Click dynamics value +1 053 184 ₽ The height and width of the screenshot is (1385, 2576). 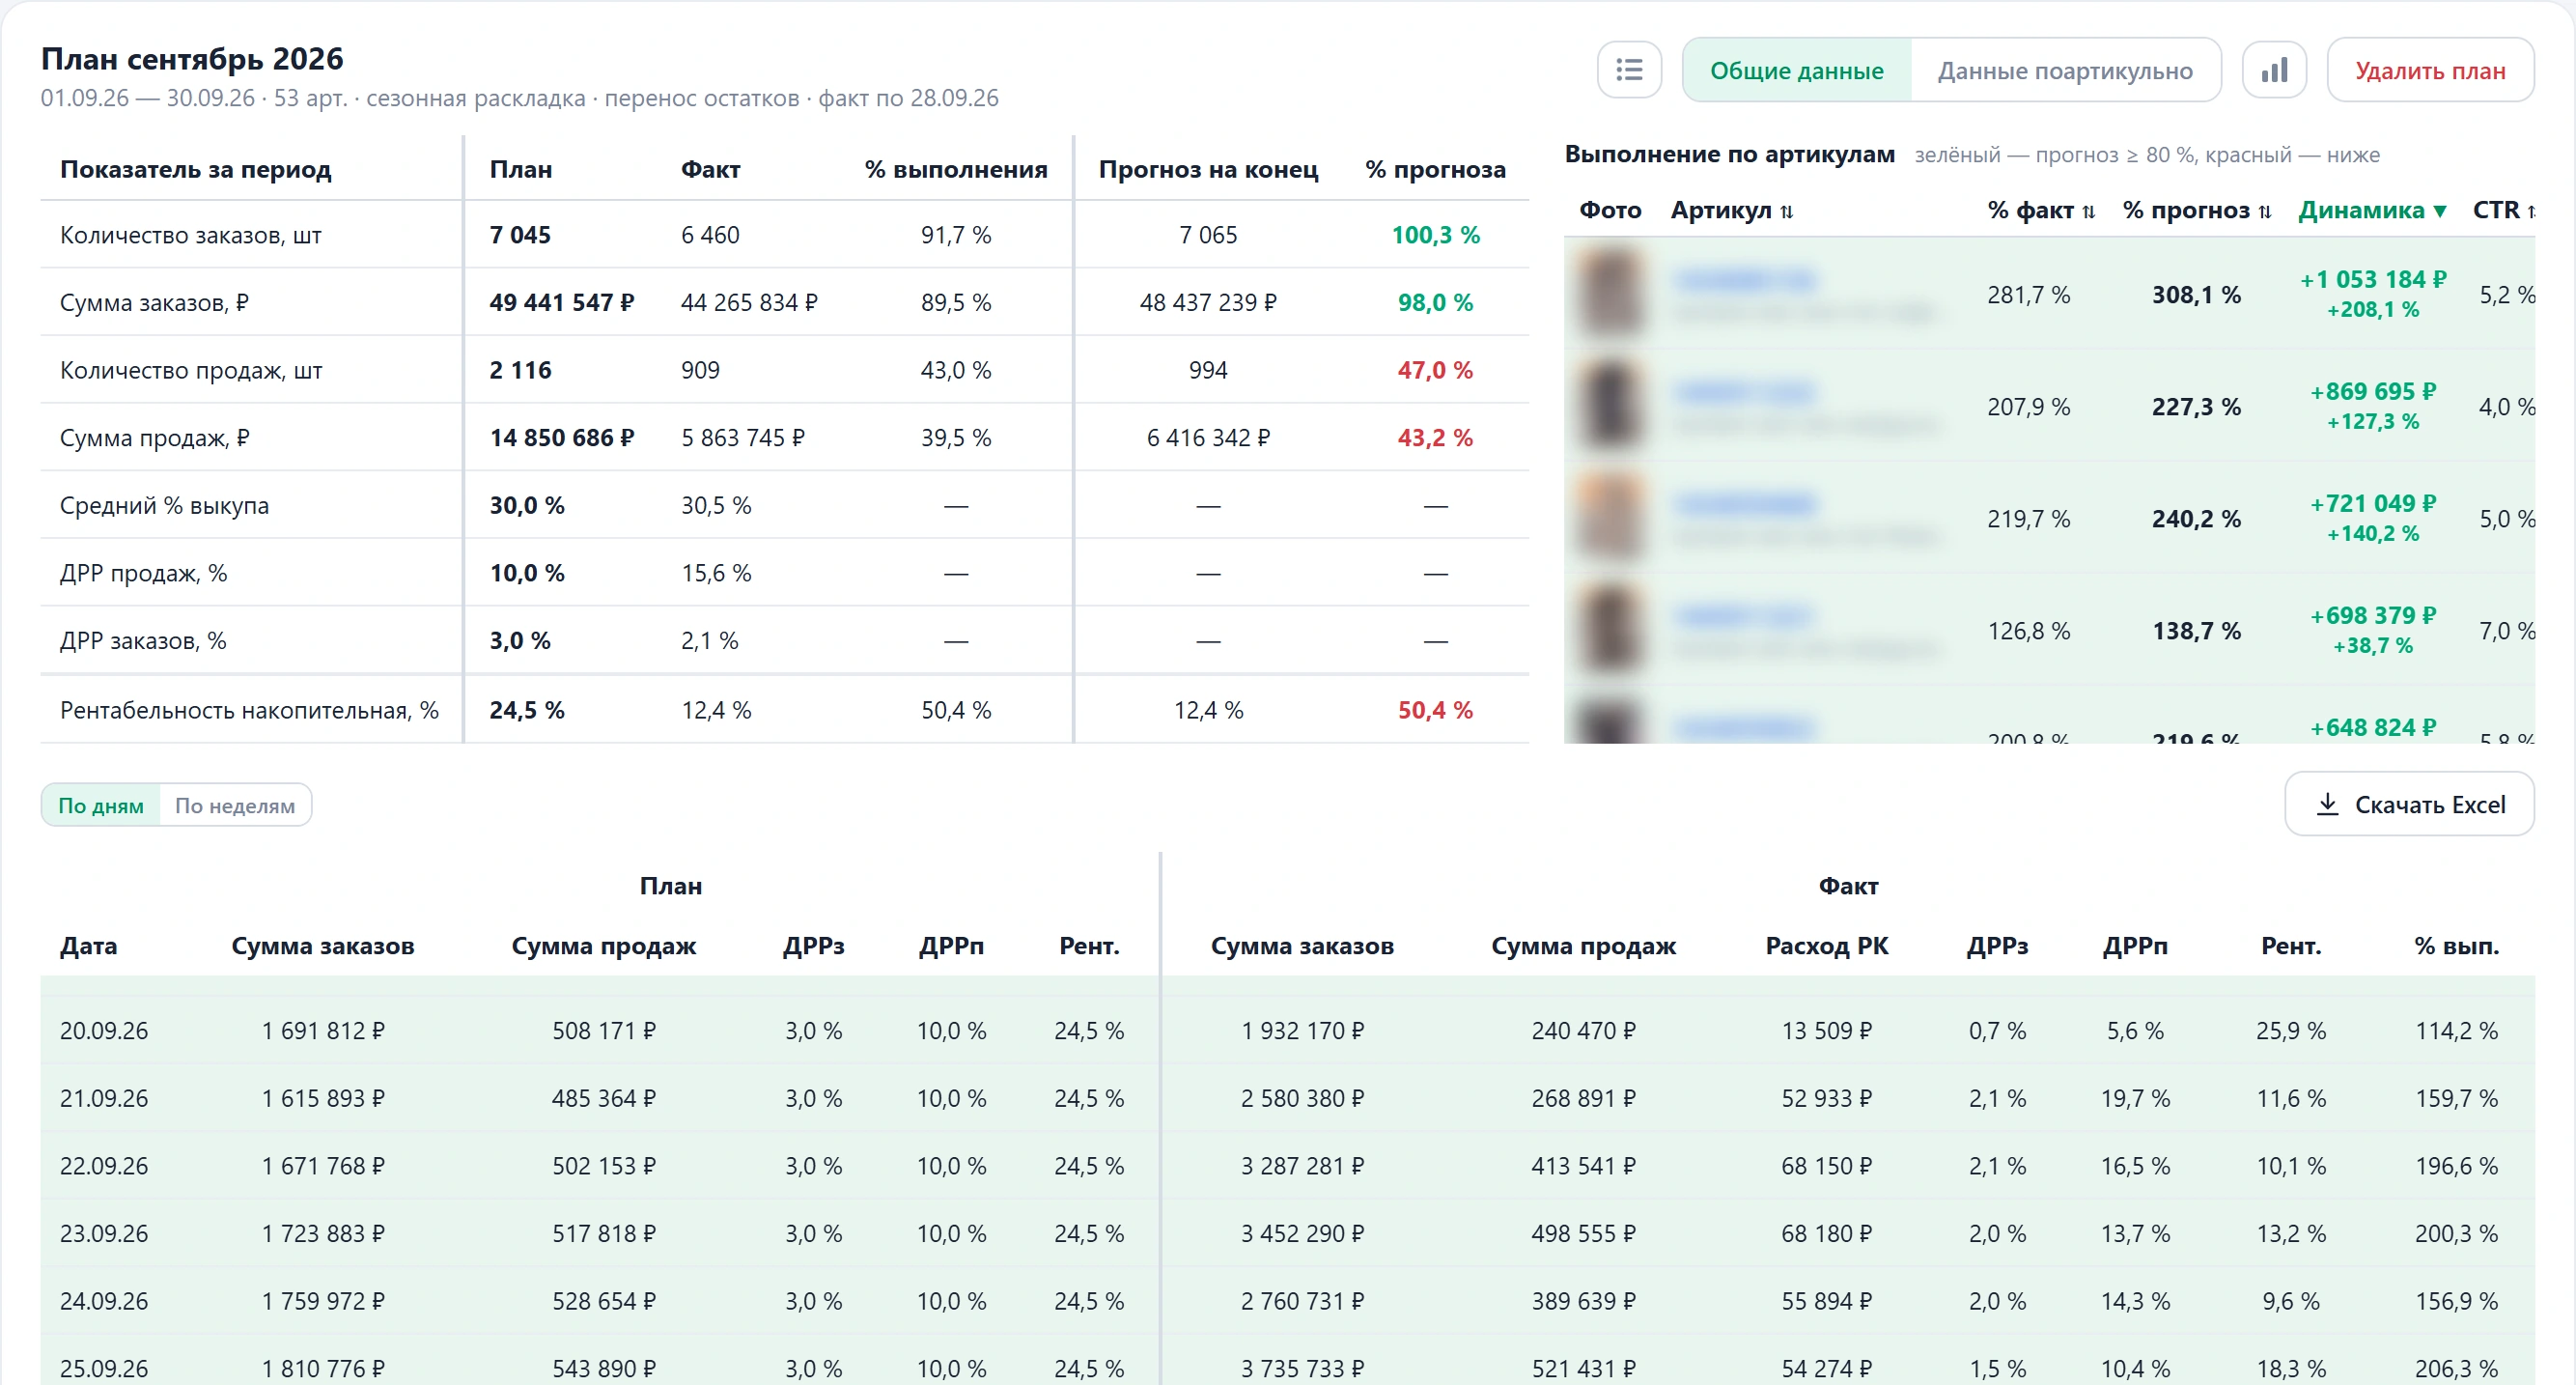tap(2373, 279)
